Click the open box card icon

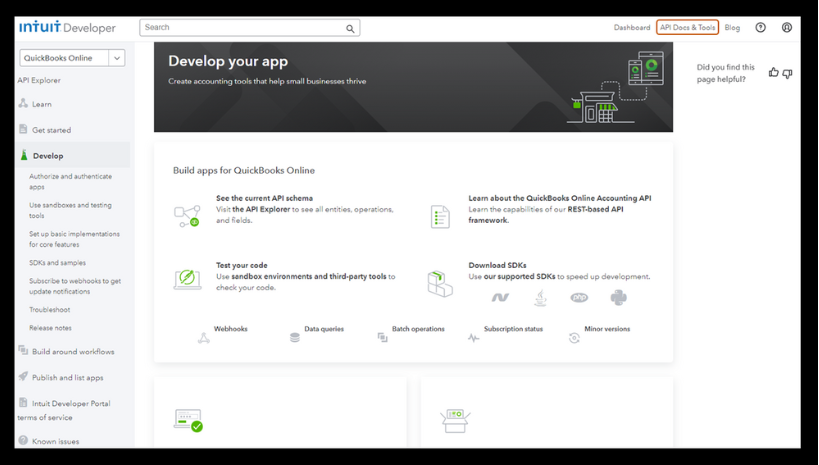[x=455, y=421]
